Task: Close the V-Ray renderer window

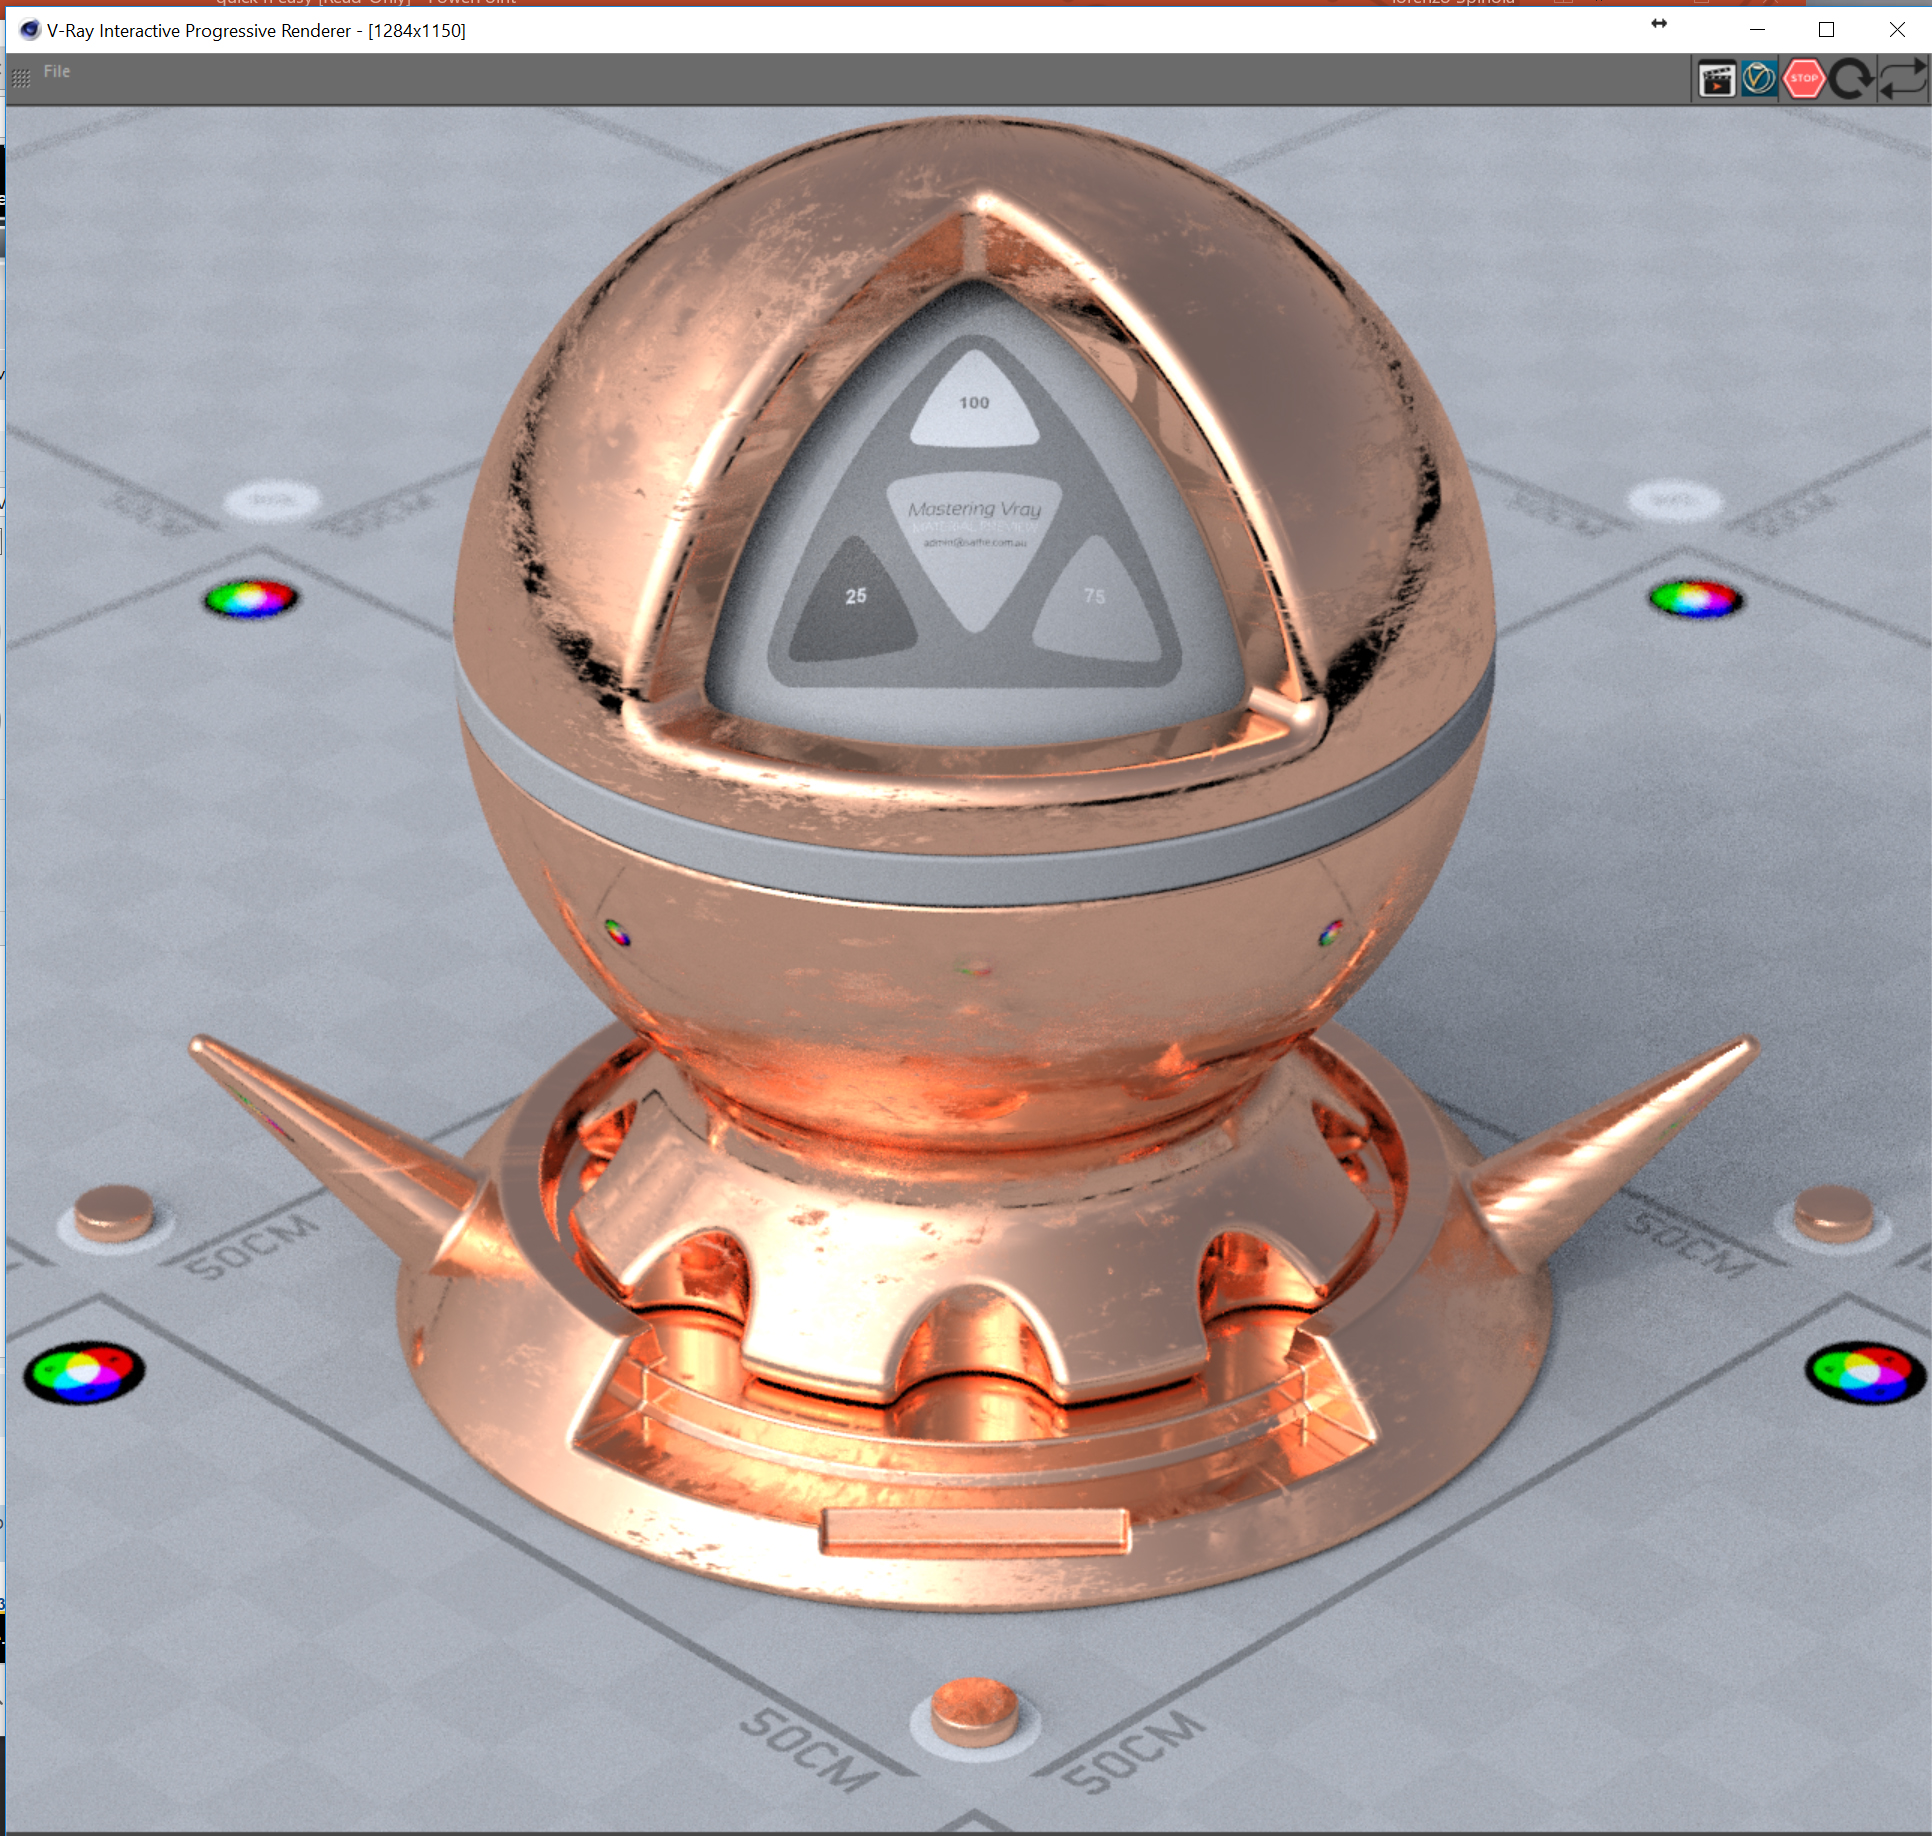Action: [1896, 30]
